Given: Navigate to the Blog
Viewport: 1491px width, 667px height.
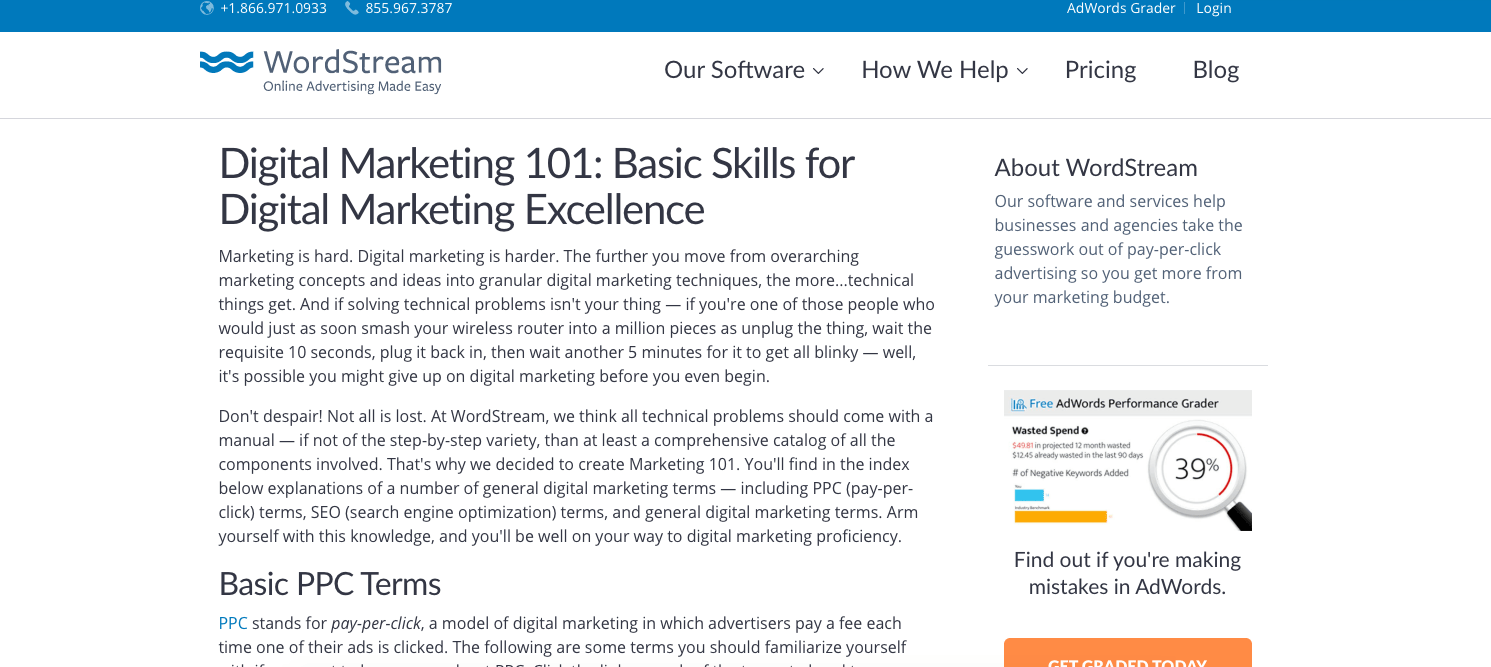Looking at the screenshot, I should (1215, 69).
